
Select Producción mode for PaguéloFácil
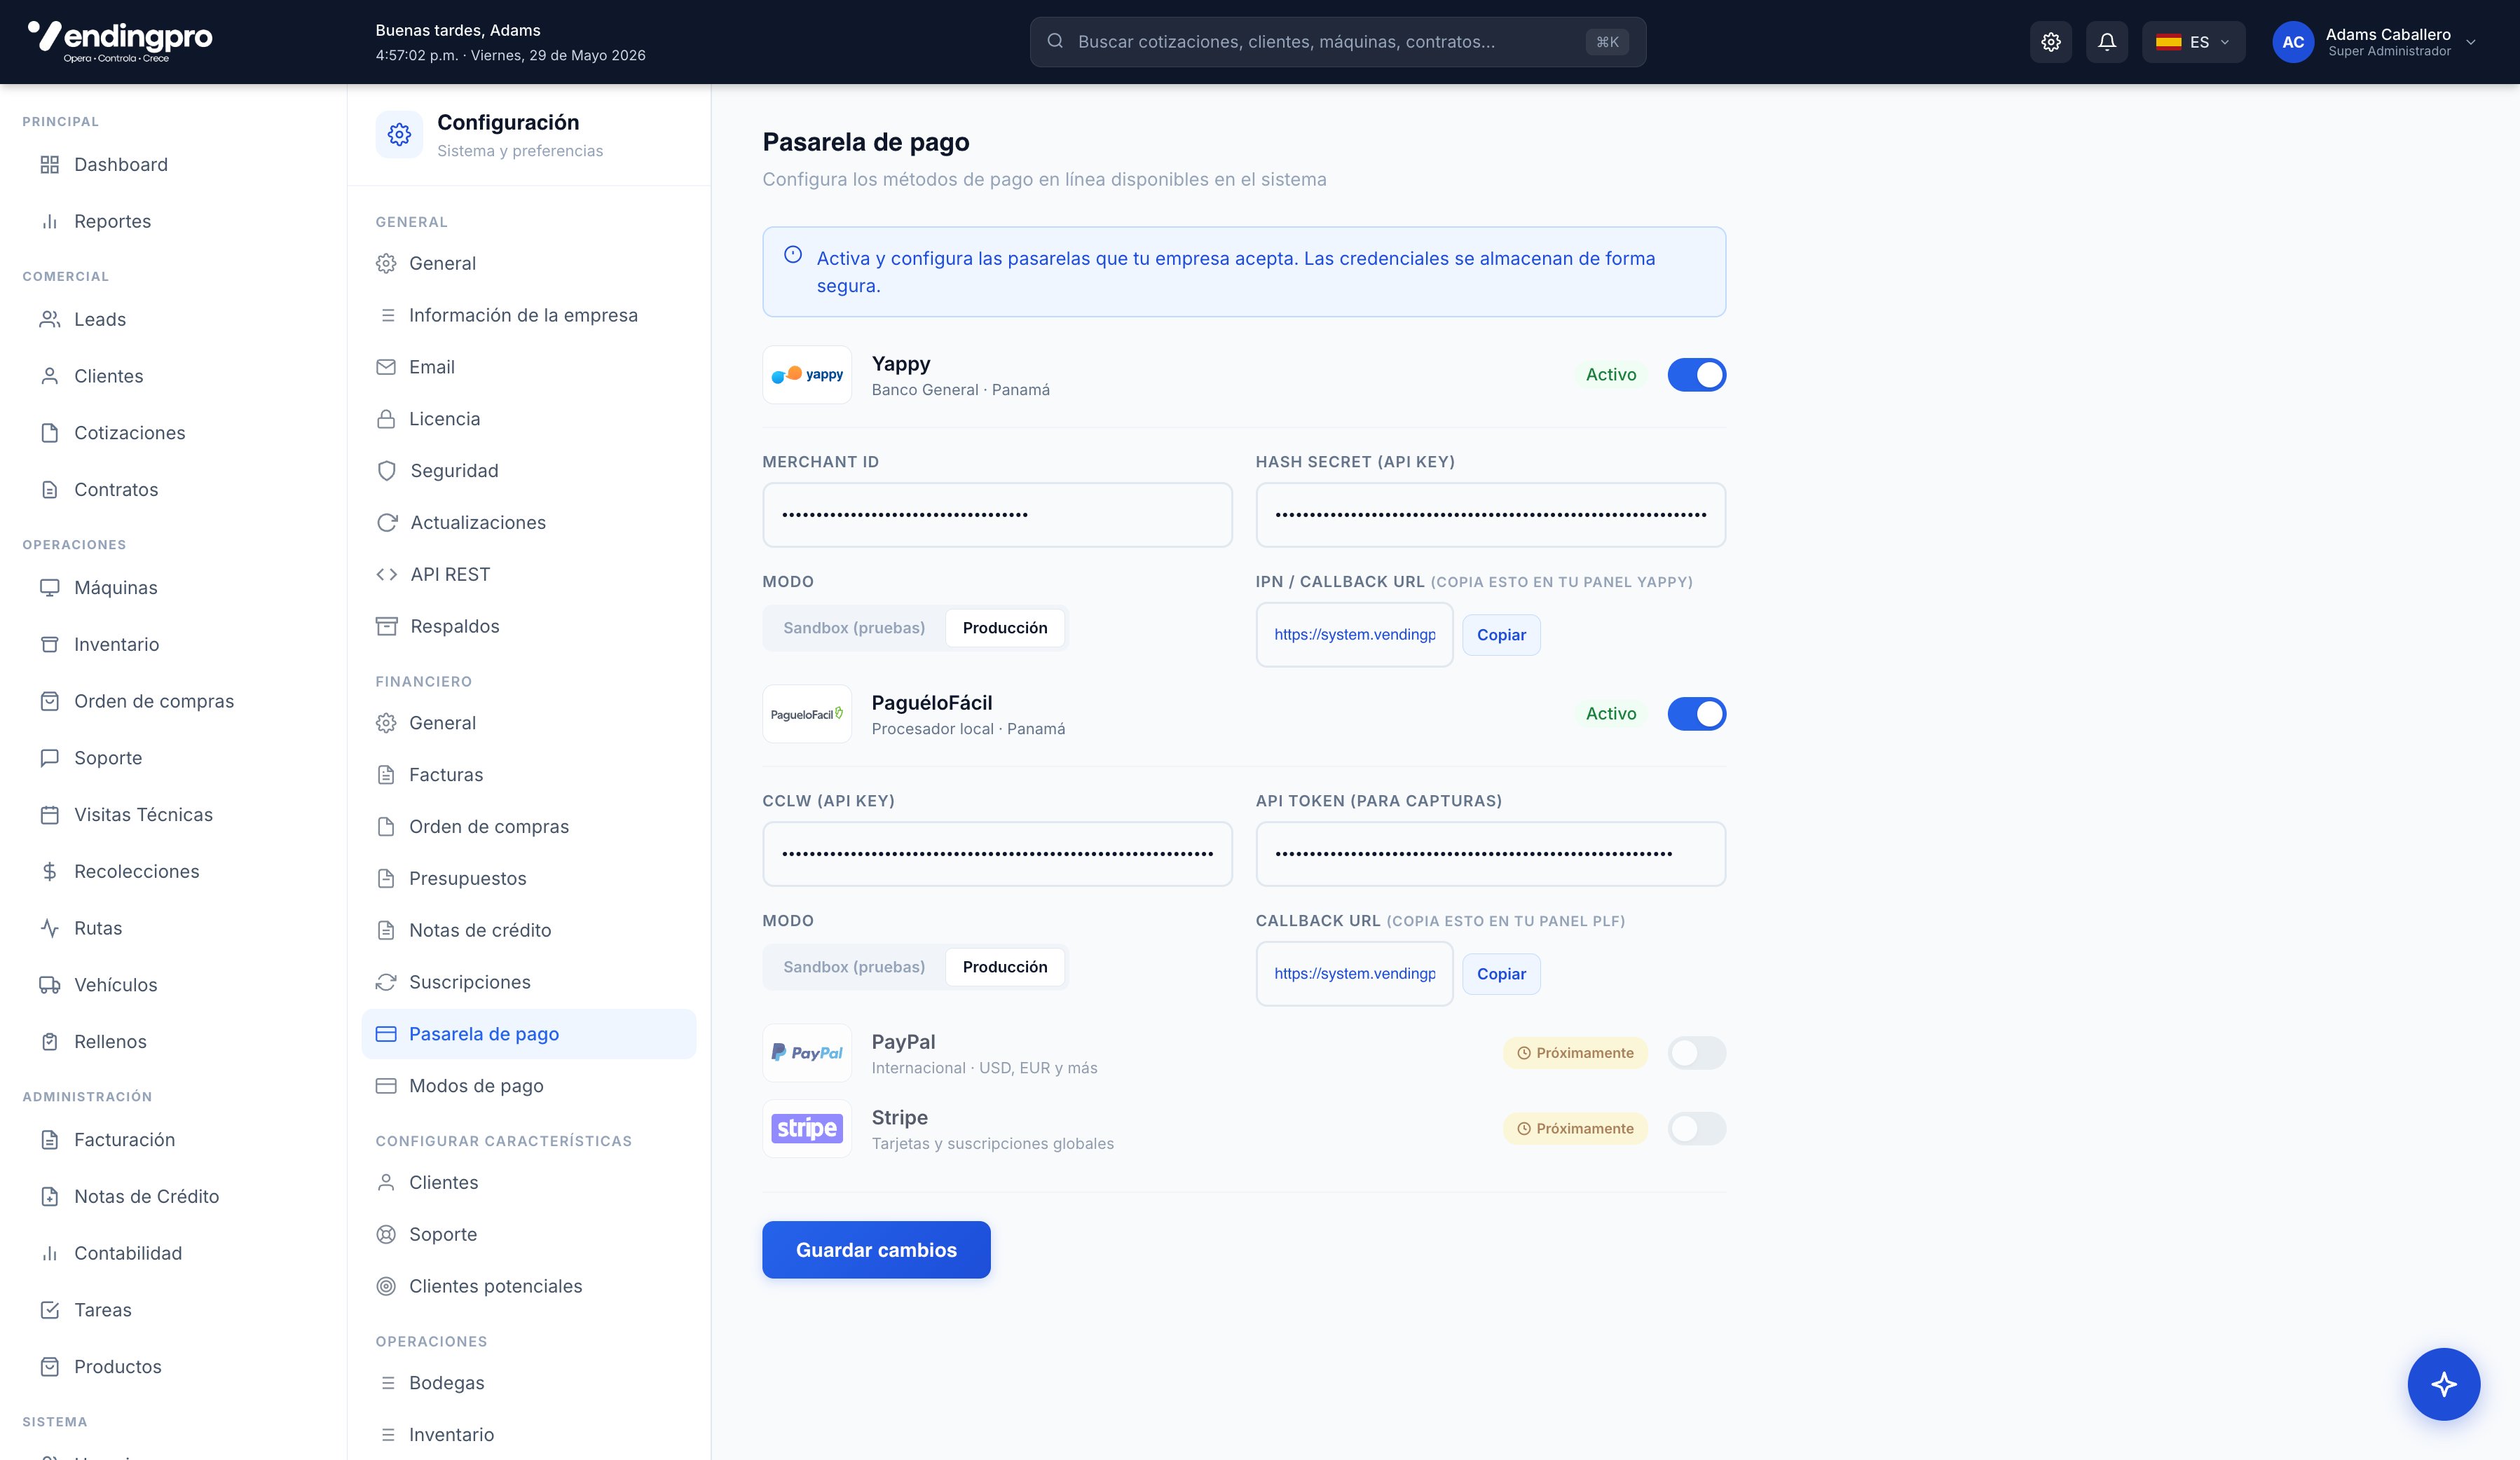pos(1005,967)
